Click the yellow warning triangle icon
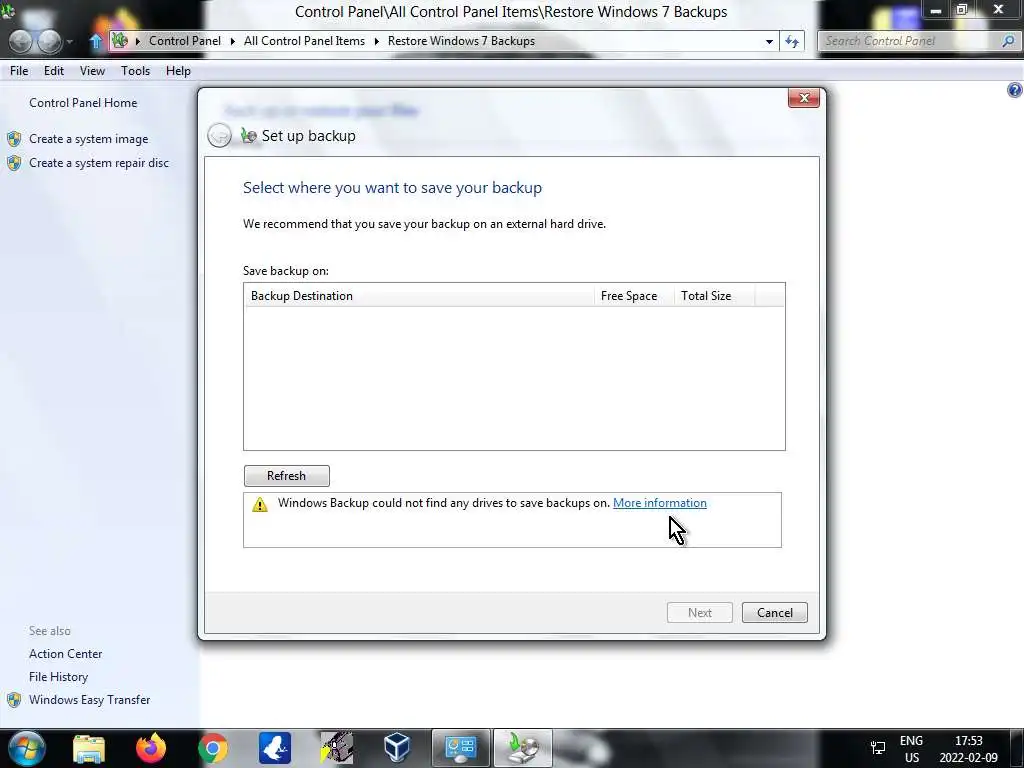 [260, 504]
